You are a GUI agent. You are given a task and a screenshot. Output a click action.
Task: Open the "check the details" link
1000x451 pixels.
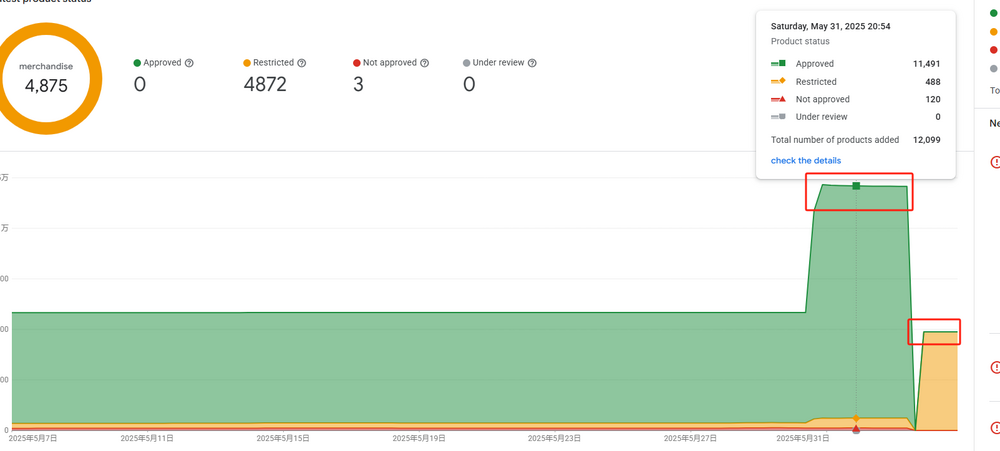coord(805,160)
